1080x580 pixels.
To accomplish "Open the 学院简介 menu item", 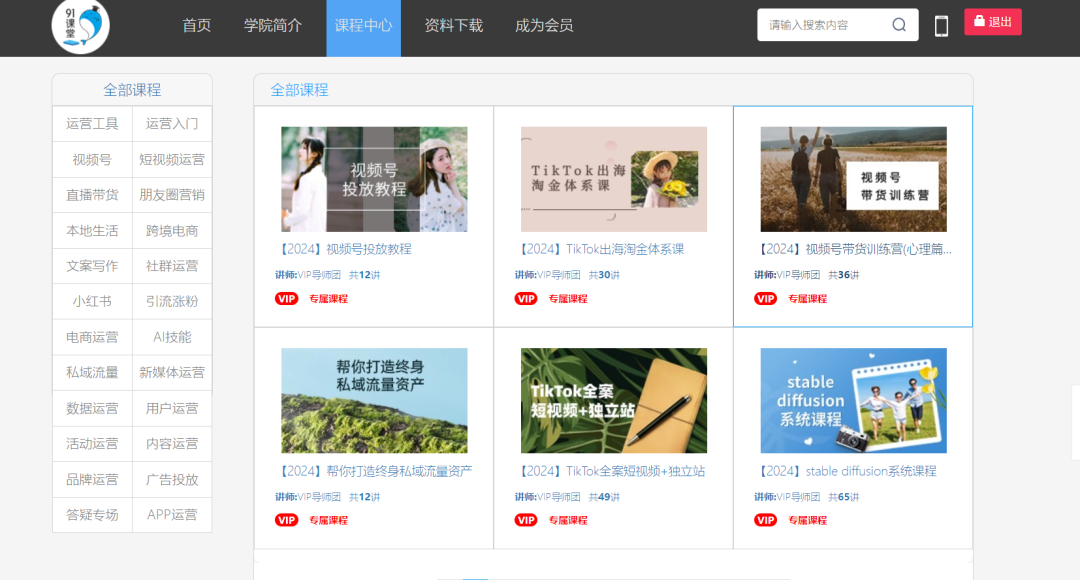I will [x=273, y=25].
